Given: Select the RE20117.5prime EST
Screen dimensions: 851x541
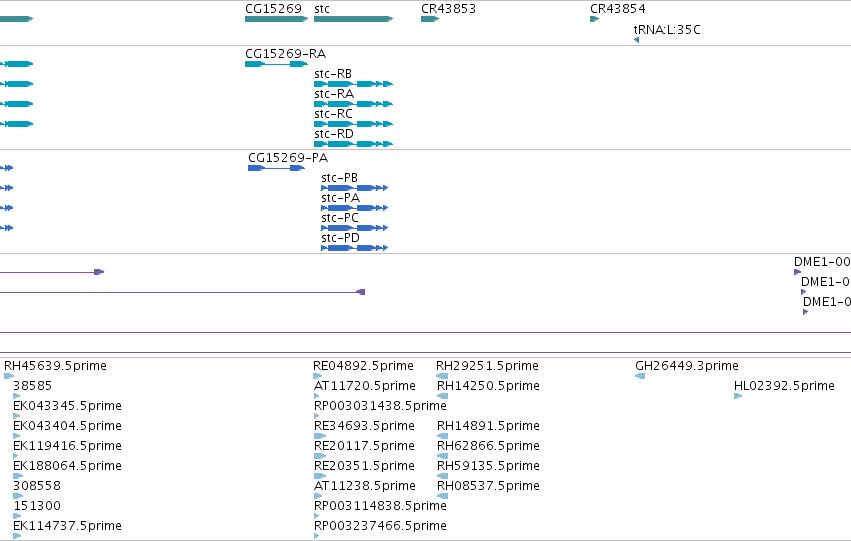Looking at the screenshot, I should (364, 446).
